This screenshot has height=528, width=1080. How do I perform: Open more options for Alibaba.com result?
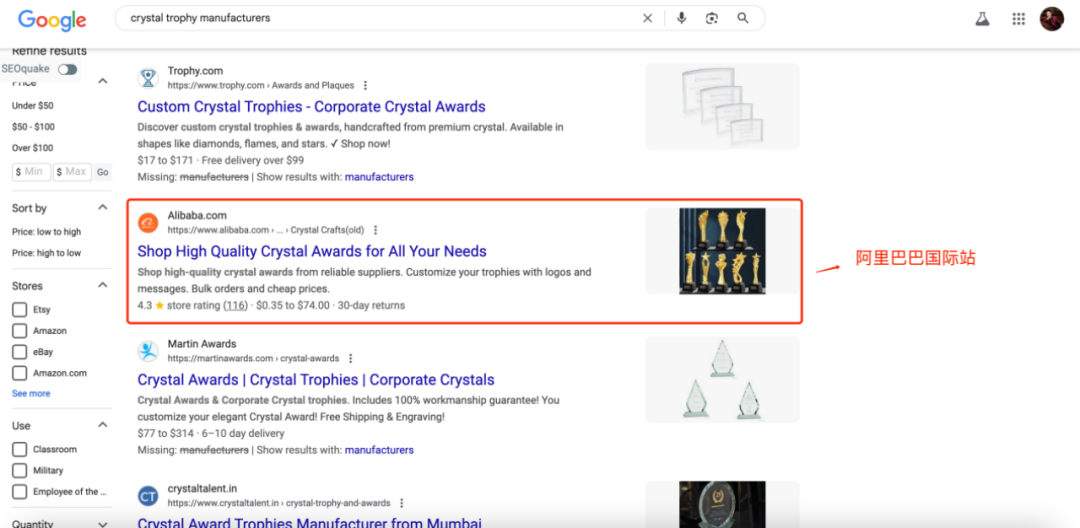[375, 230]
